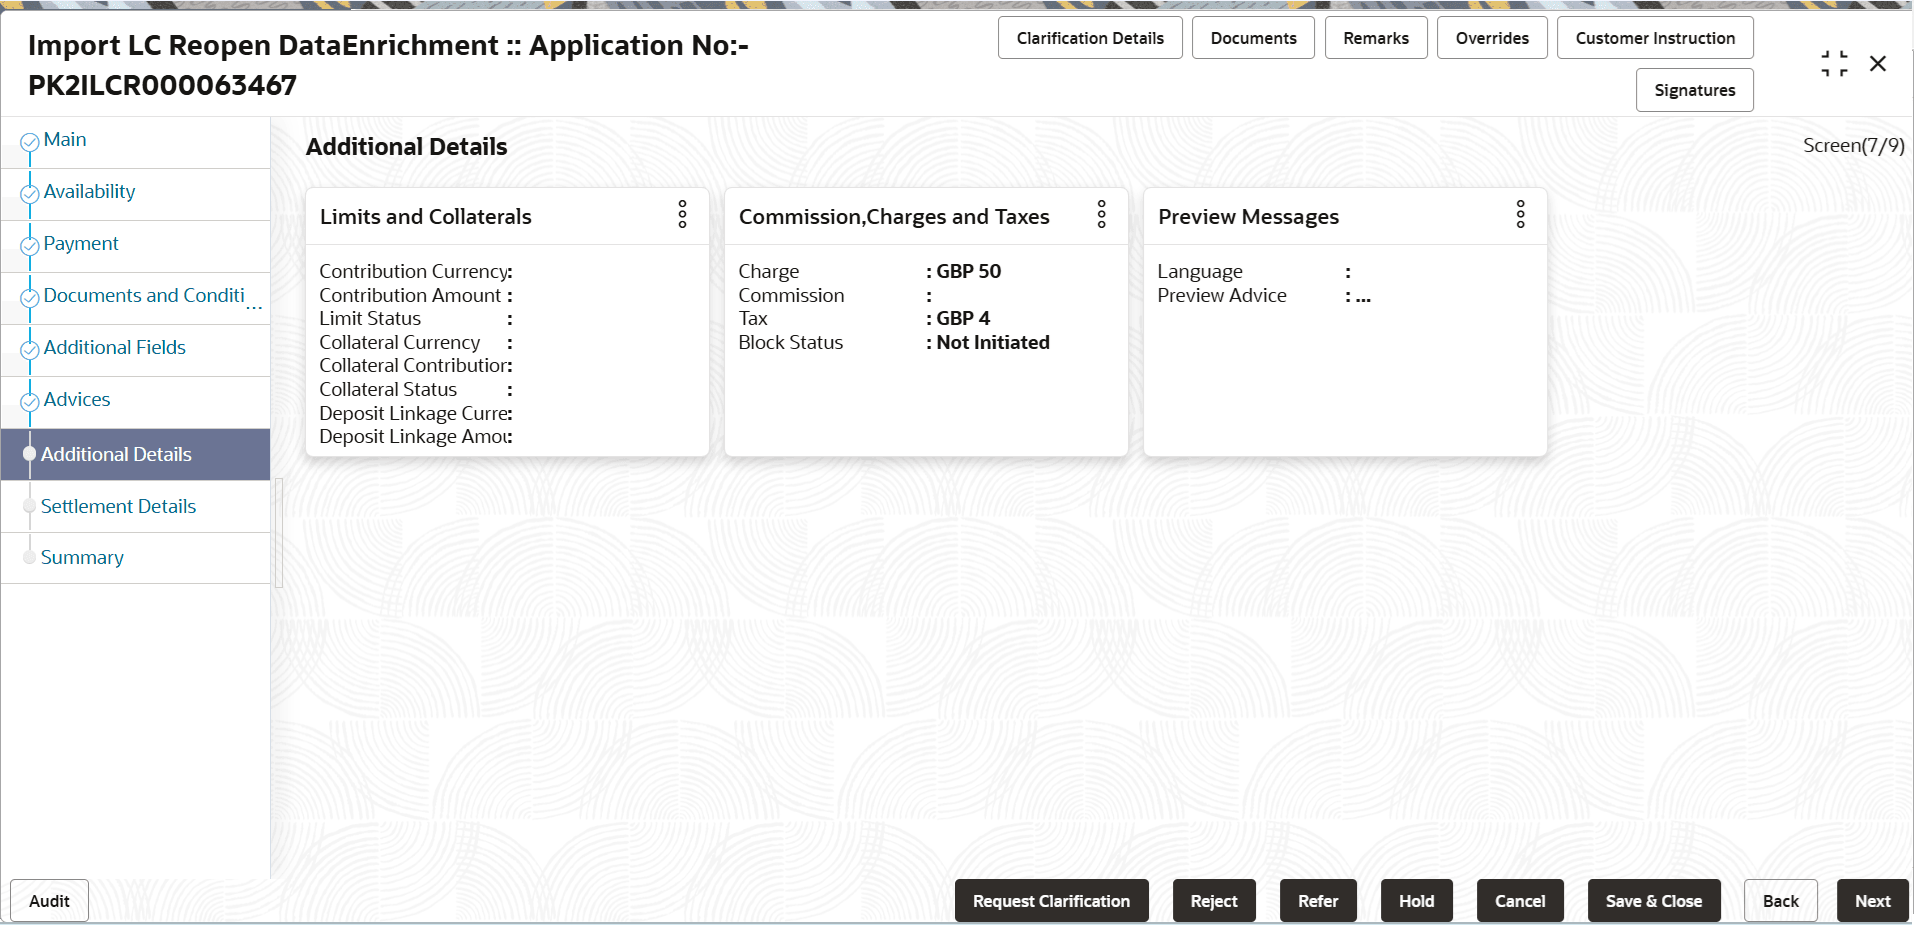Reject the application
The height and width of the screenshot is (925, 1914).
(x=1214, y=901)
